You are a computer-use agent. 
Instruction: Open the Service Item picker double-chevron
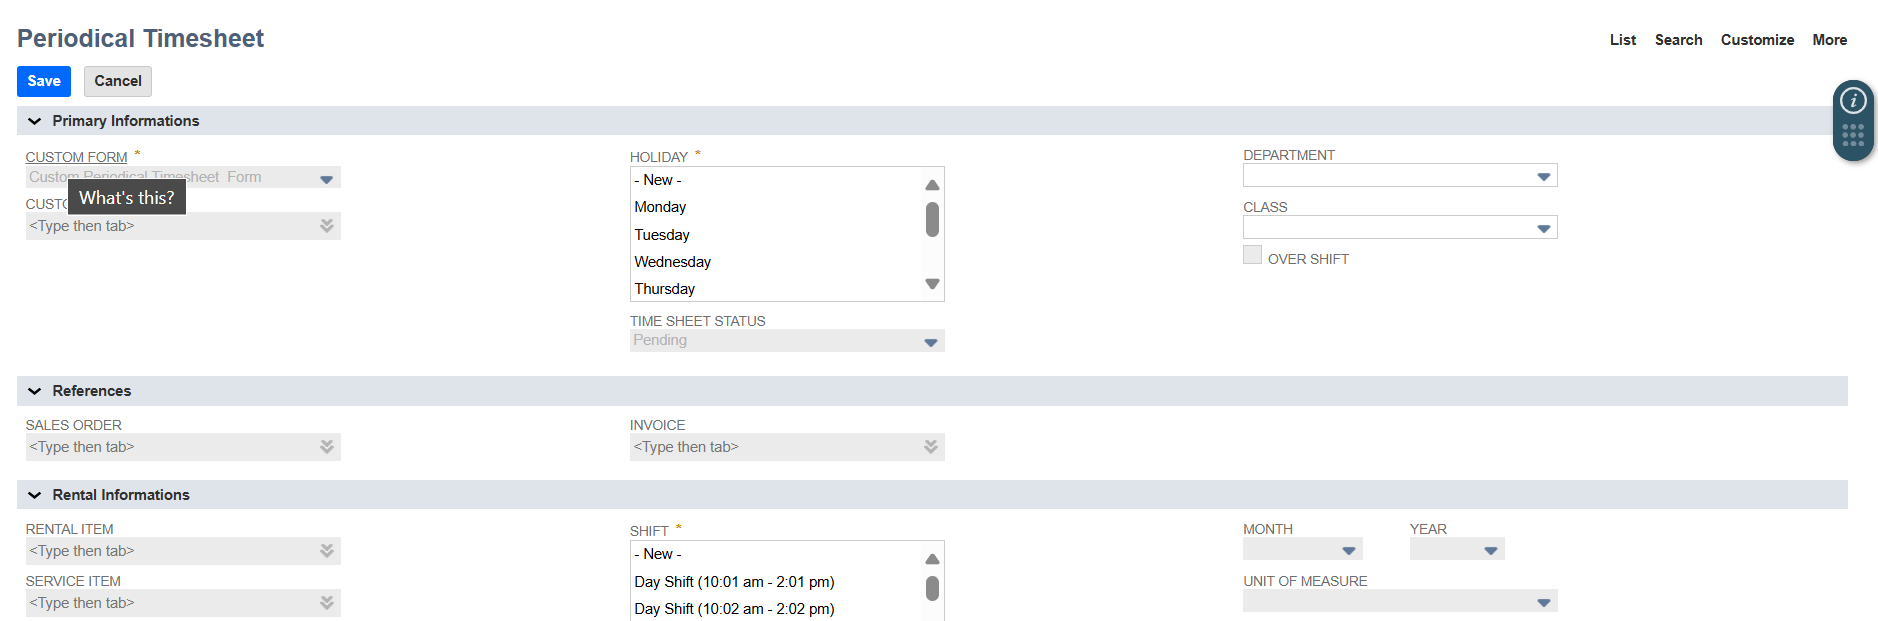[326, 603]
